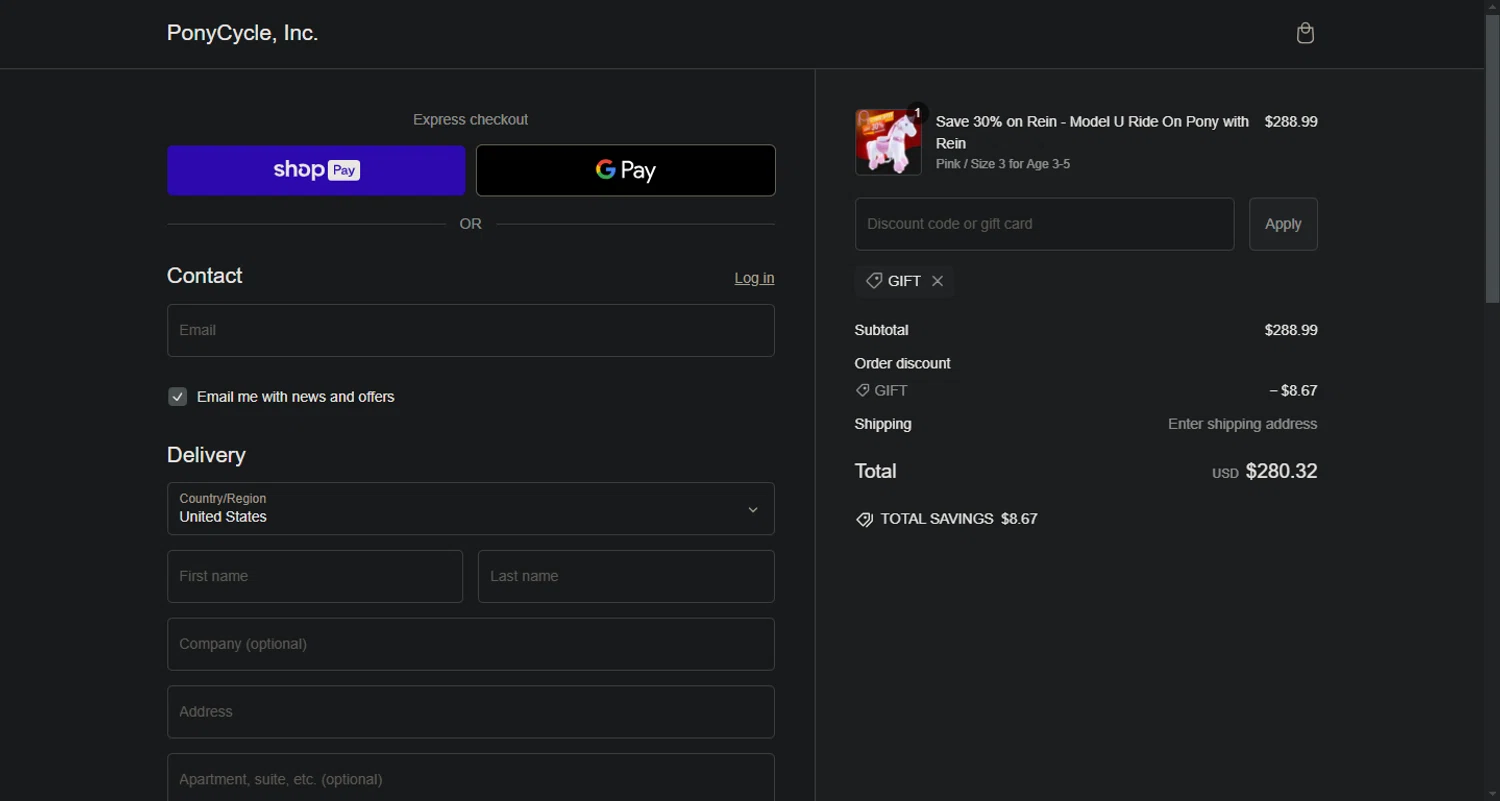Click the 'TOTAL SAVINGS $8.67' text

(958, 519)
